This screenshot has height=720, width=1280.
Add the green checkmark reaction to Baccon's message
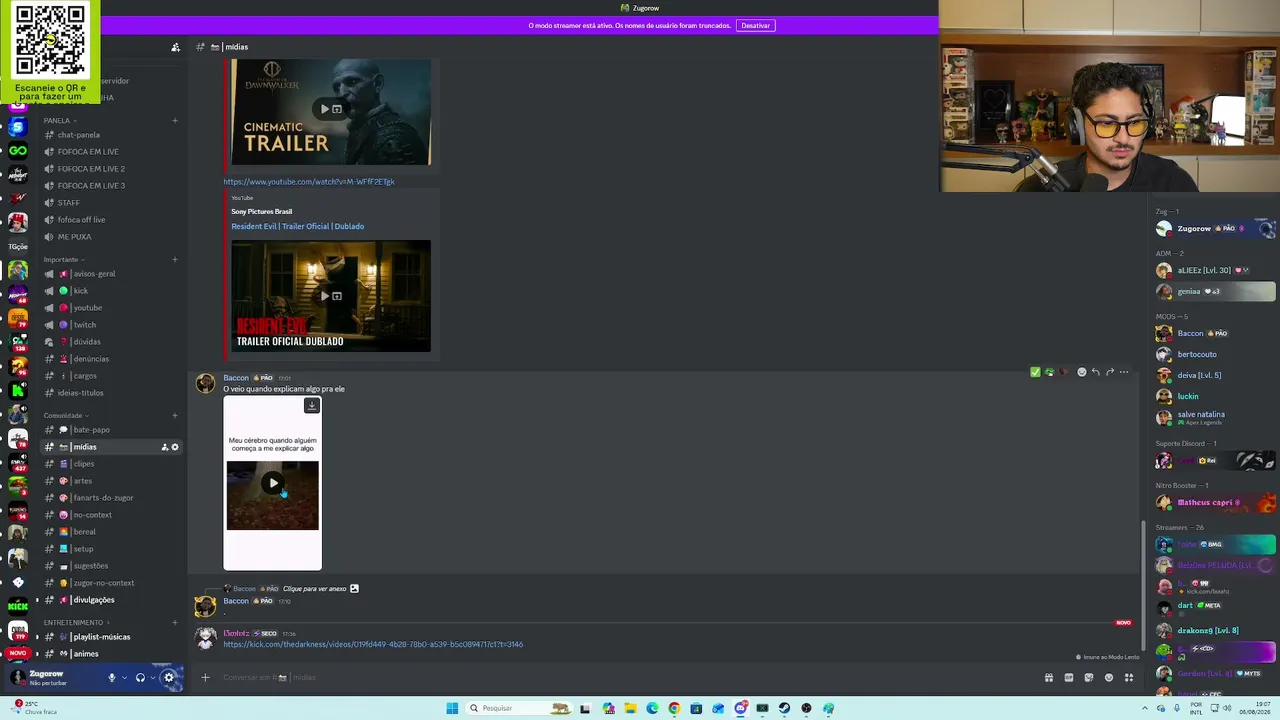[1035, 372]
